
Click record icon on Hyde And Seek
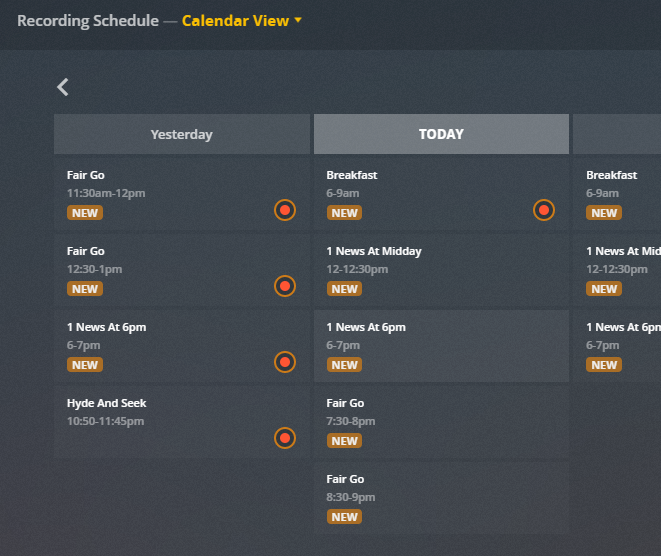click(285, 438)
